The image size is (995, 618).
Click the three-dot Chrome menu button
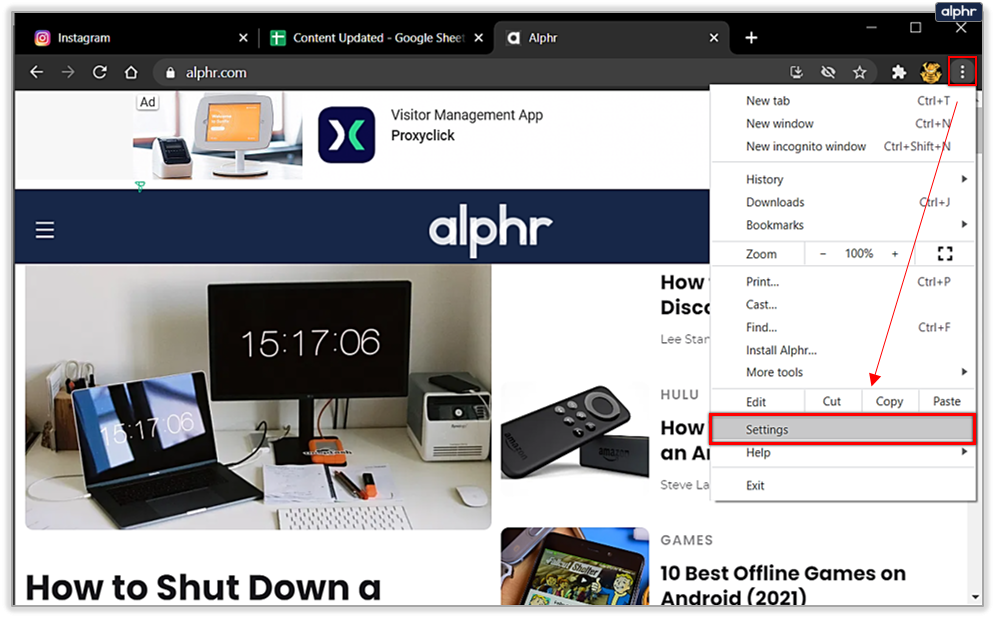(x=962, y=72)
